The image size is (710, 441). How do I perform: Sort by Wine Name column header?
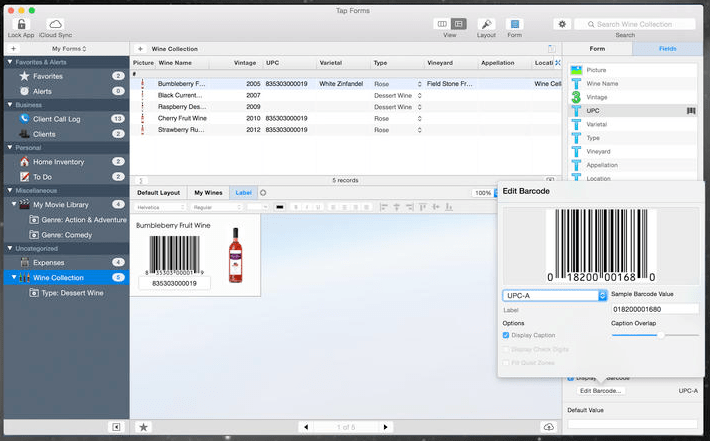click(175, 63)
